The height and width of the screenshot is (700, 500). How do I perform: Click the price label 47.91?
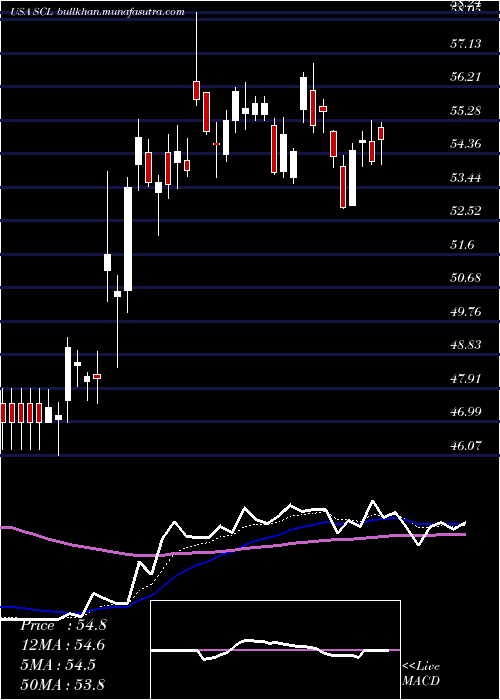point(467,379)
